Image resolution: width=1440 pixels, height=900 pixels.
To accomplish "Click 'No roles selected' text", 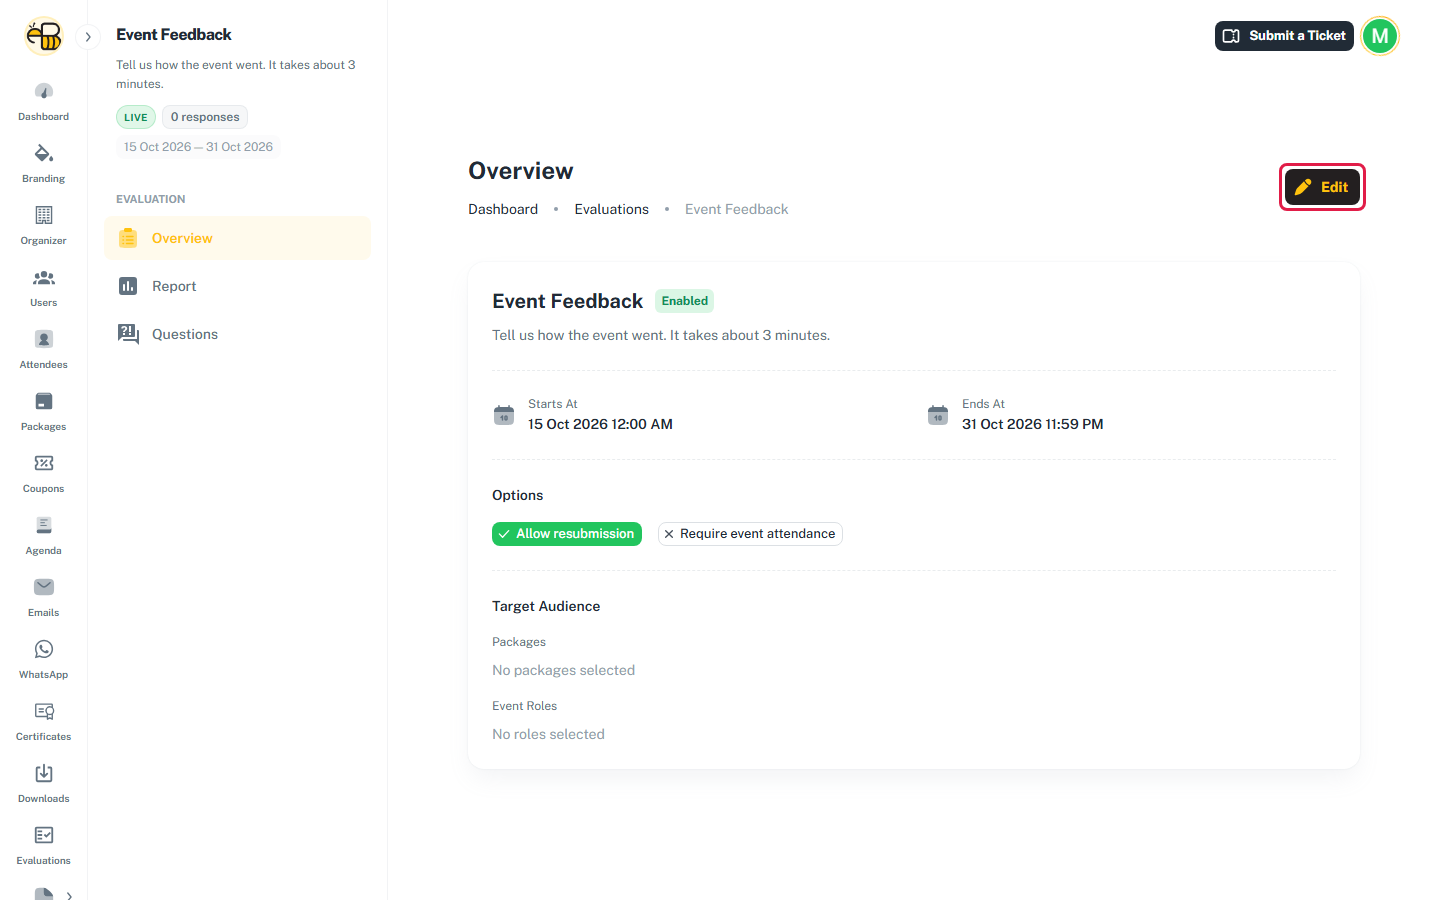I will (x=548, y=734).
